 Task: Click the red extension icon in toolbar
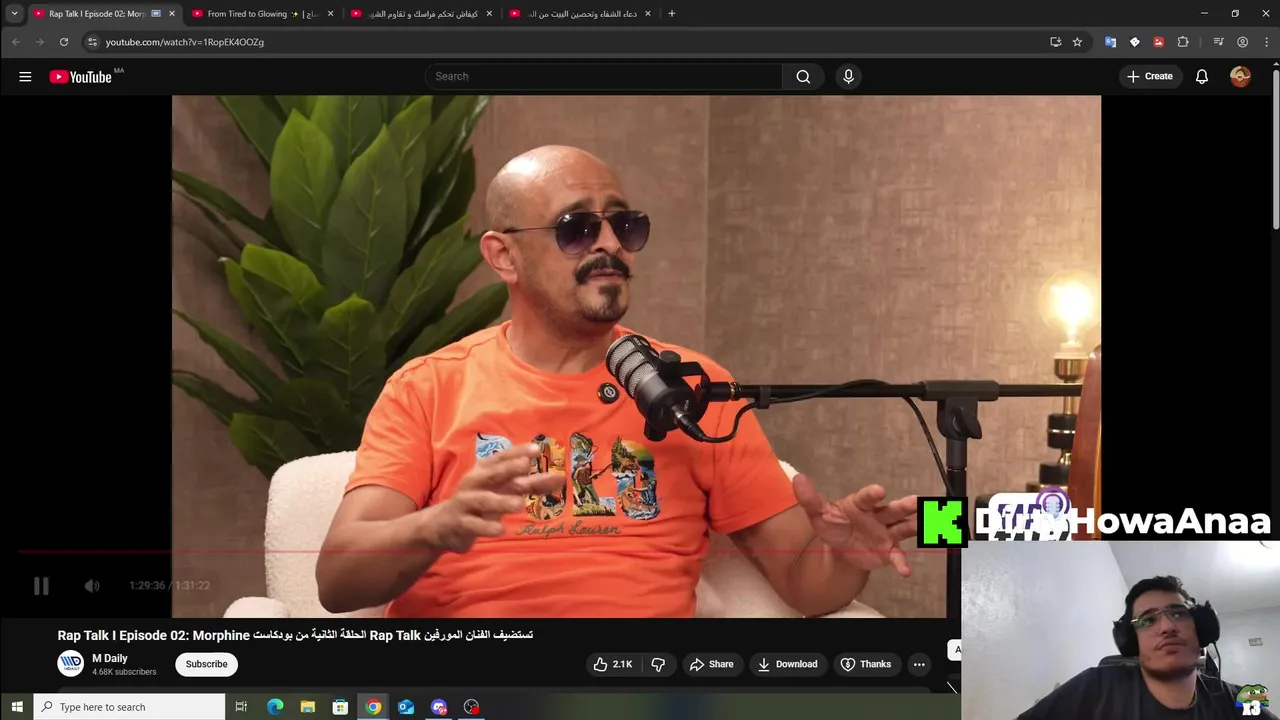click(1158, 42)
